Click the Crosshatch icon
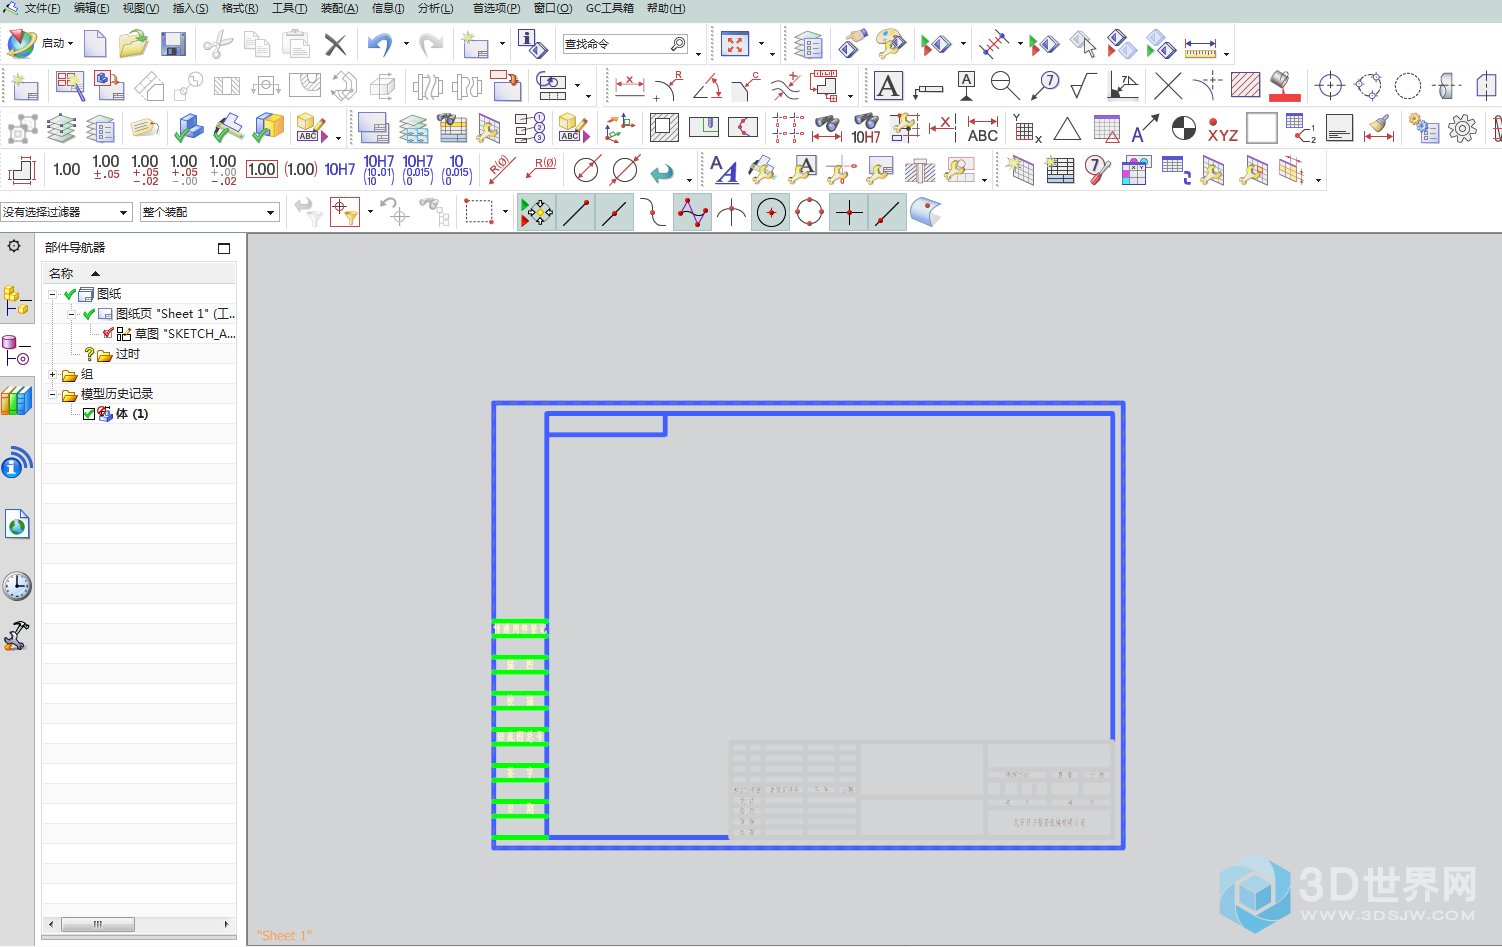 pos(1245,86)
